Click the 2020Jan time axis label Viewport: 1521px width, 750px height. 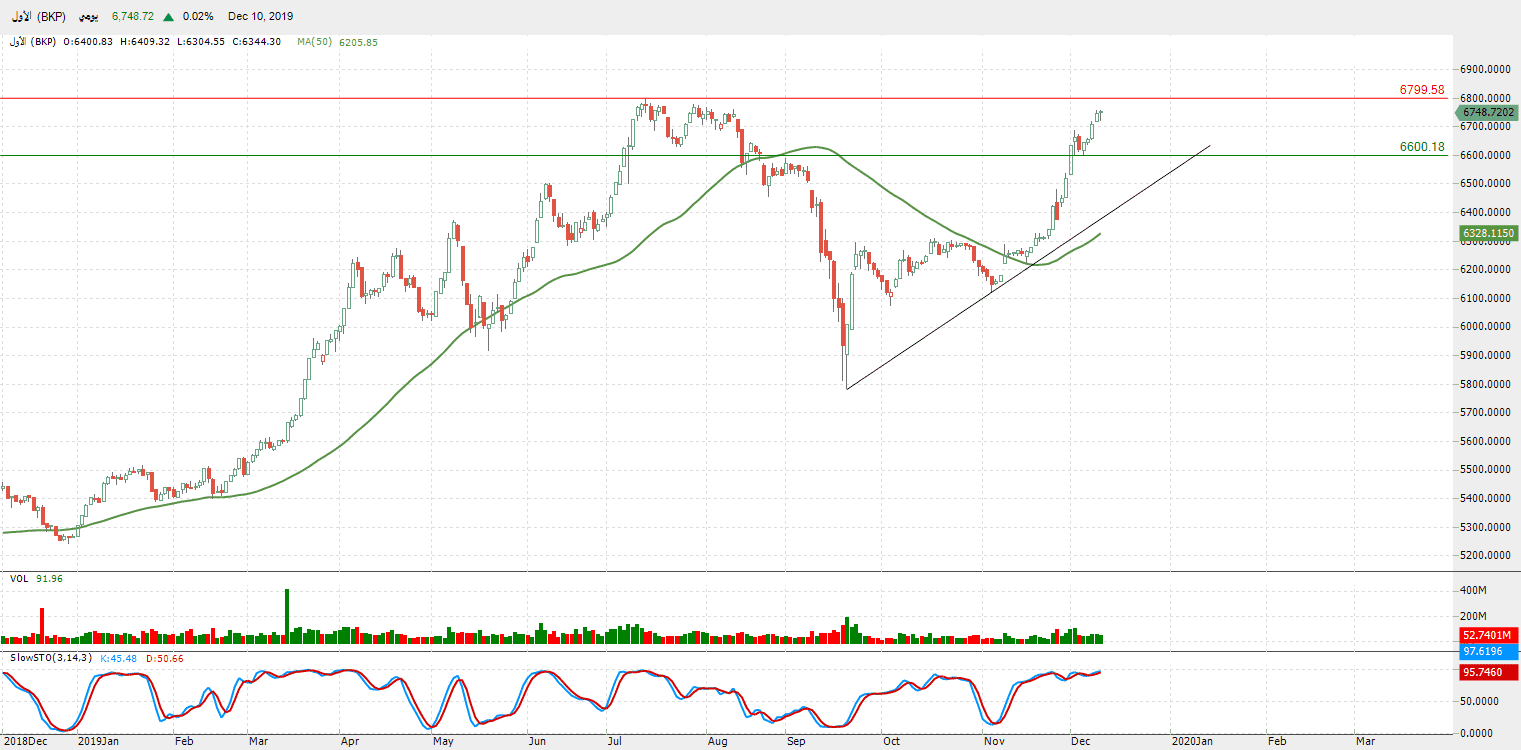click(1191, 742)
